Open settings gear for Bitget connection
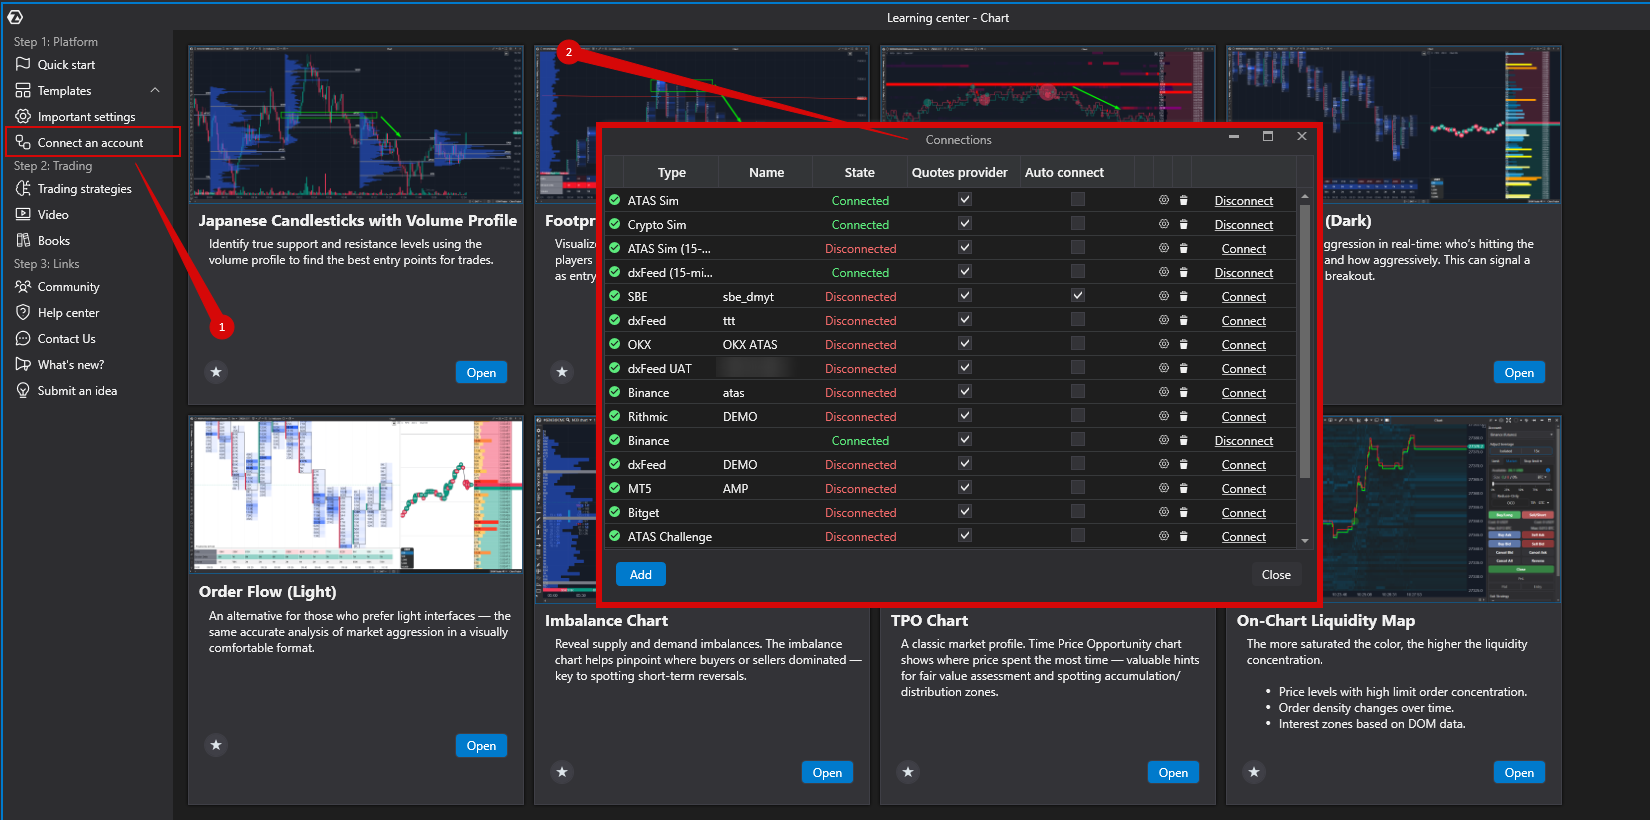The image size is (1650, 820). click(1164, 512)
